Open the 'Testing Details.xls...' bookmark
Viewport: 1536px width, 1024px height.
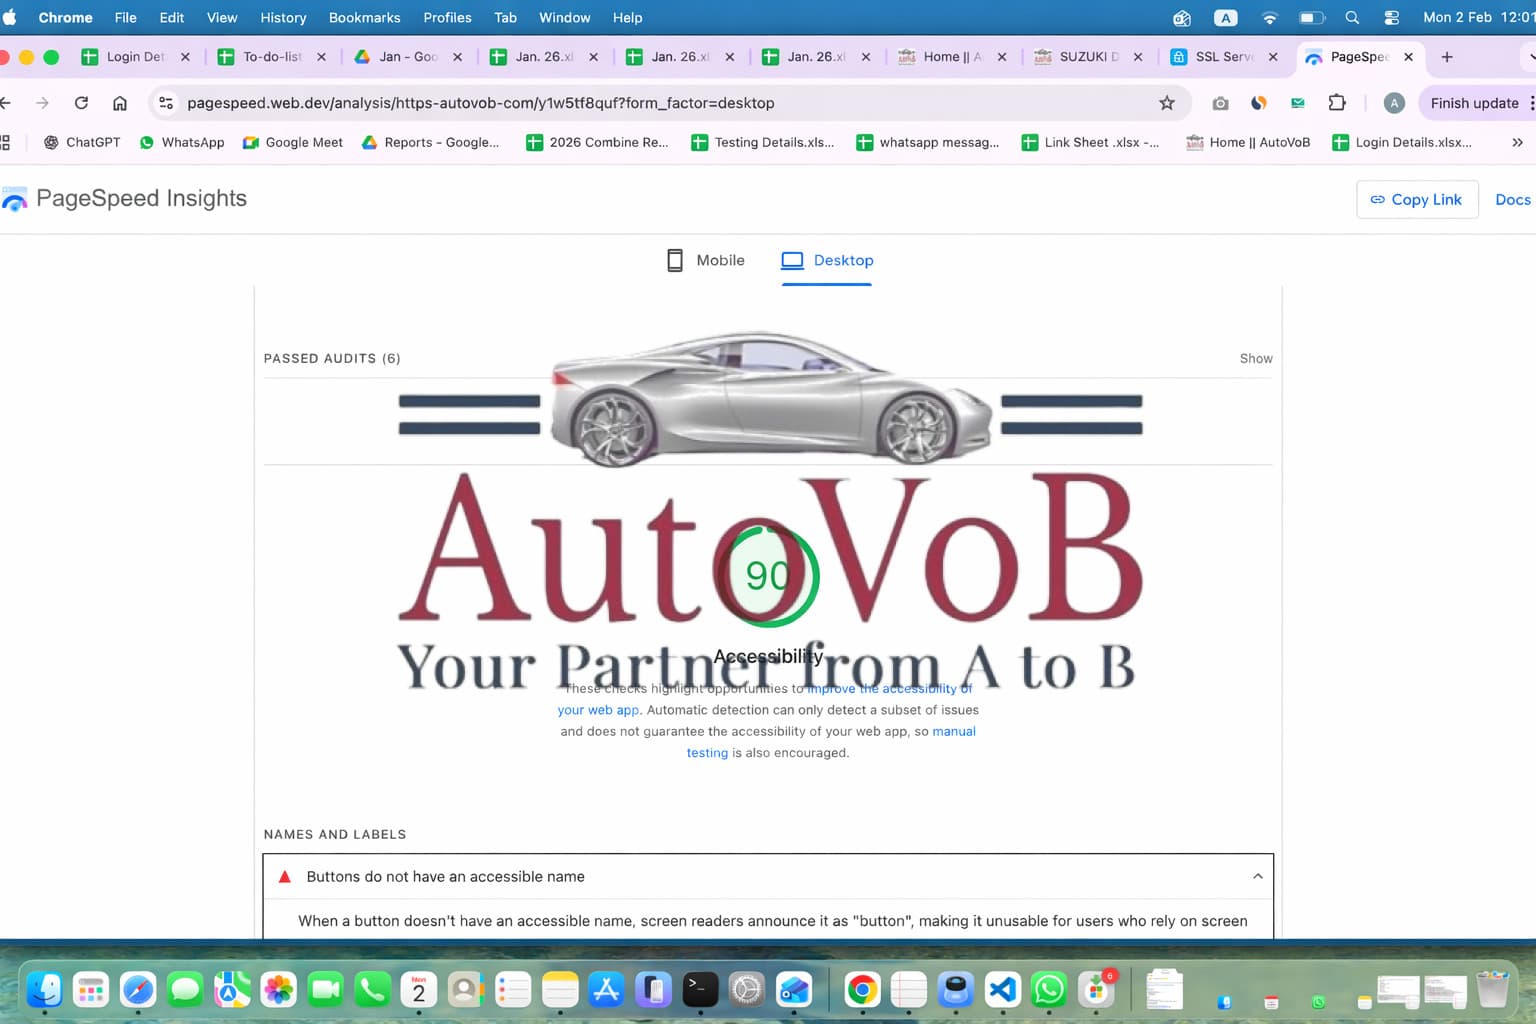click(763, 143)
